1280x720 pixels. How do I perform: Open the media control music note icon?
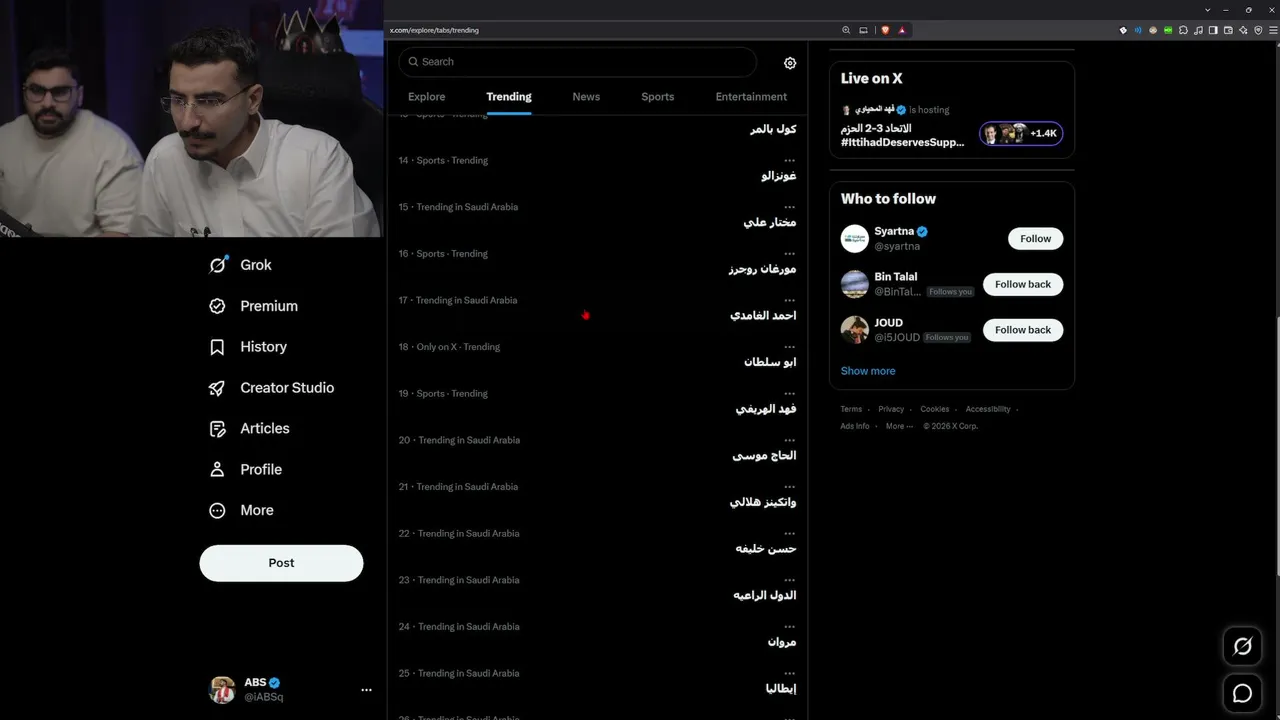click(x=1198, y=31)
